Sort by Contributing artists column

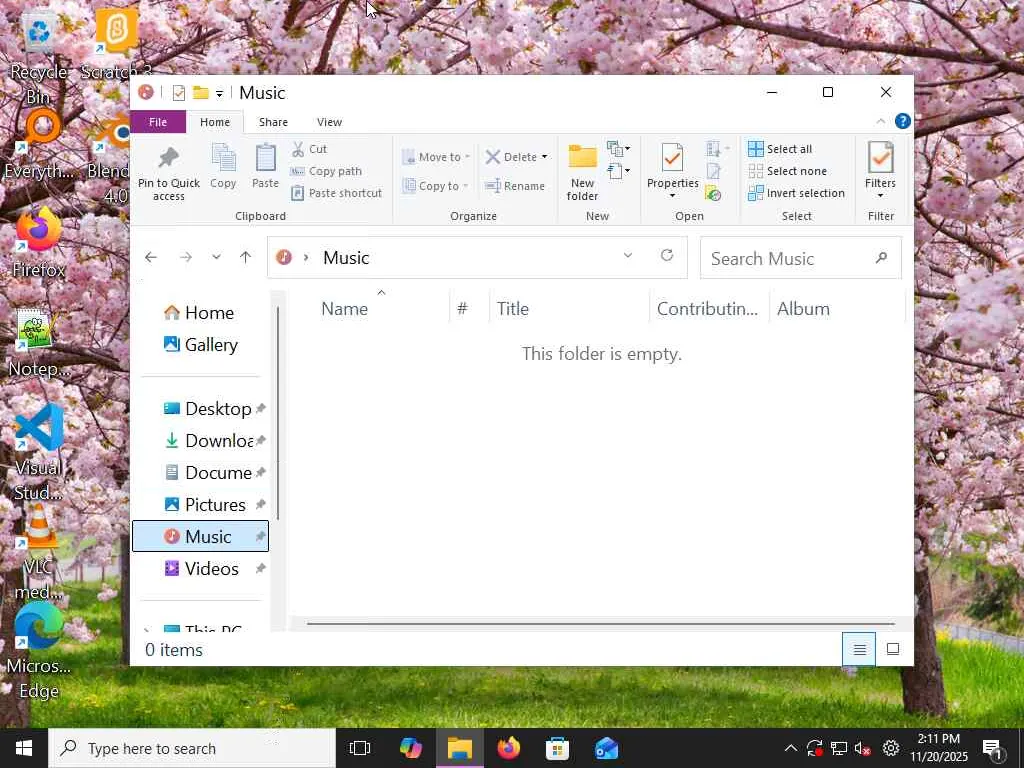click(707, 309)
